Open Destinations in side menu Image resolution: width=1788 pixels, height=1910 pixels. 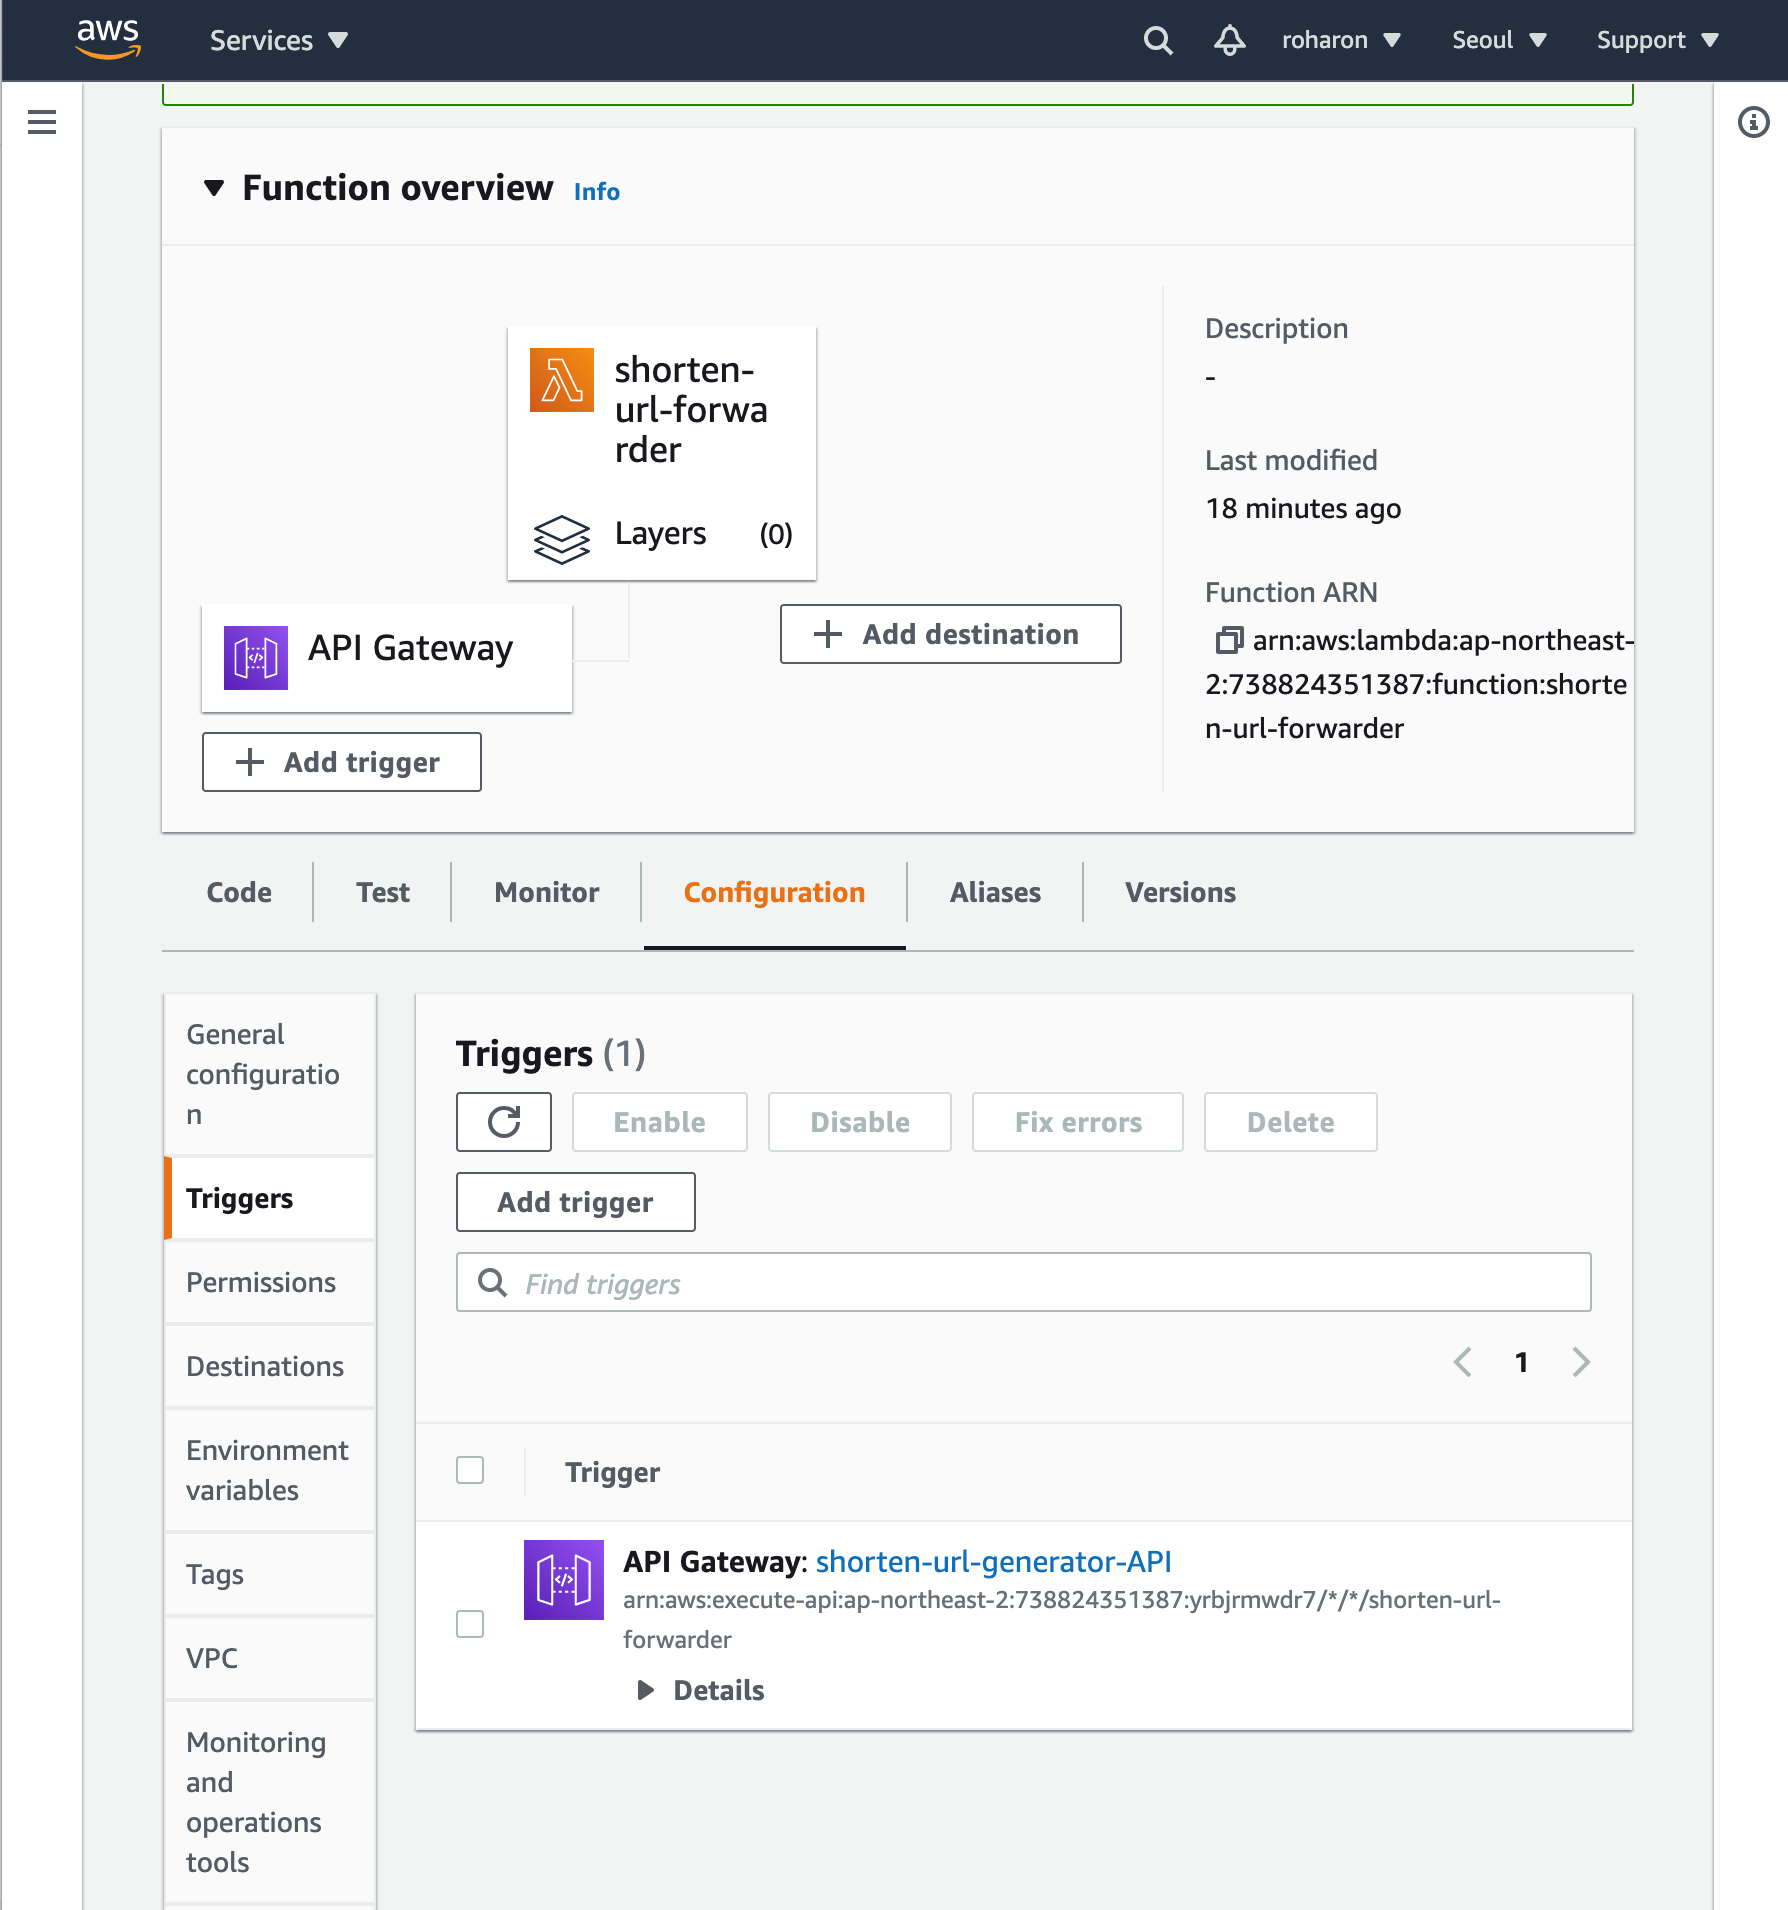(x=270, y=1366)
